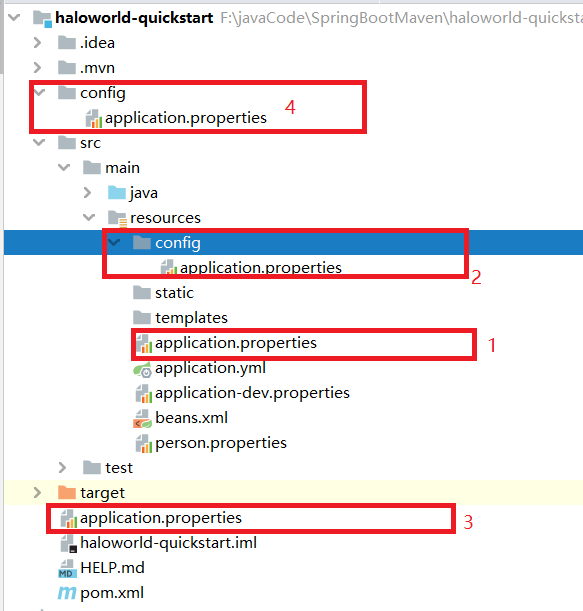The width and height of the screenshot is (583, 611).
Task: Click the pom.xml Maven icon
Action: pos(67,593)
